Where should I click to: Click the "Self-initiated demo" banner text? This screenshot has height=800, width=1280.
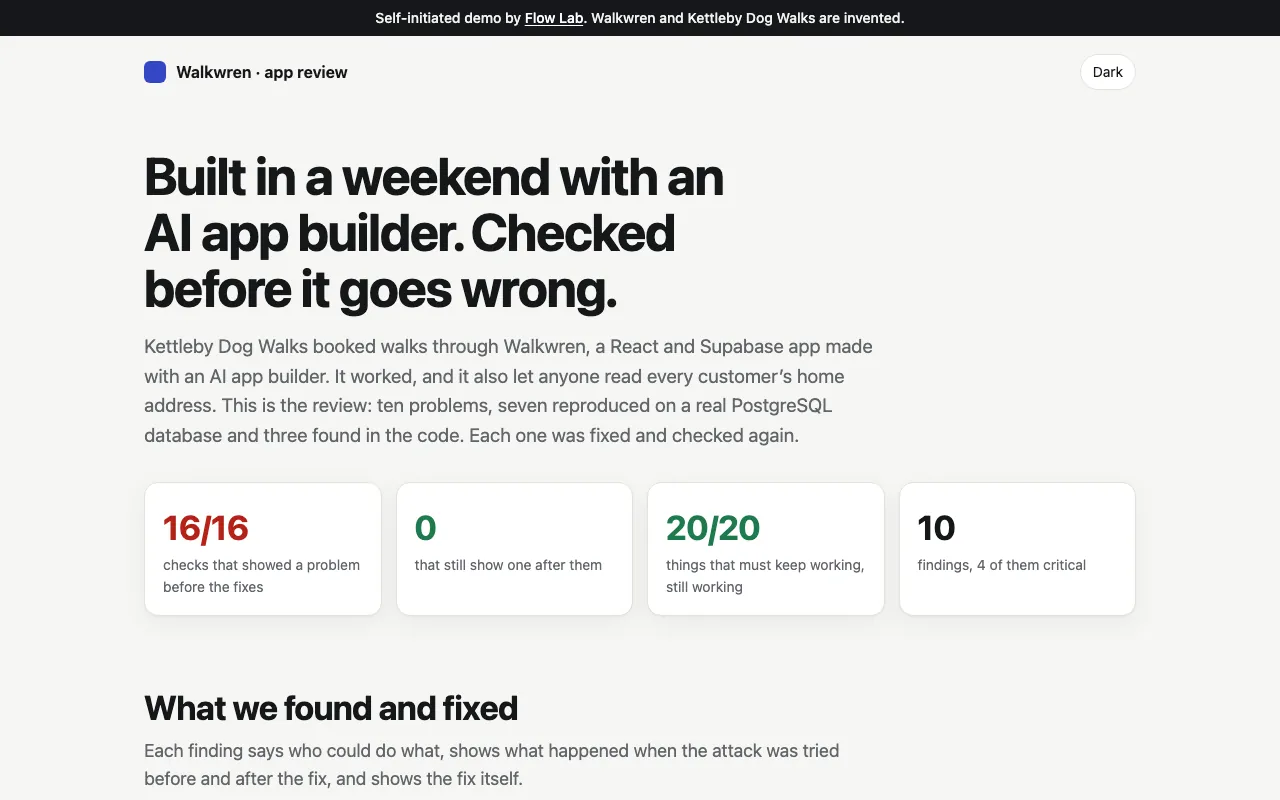point(640,18)
